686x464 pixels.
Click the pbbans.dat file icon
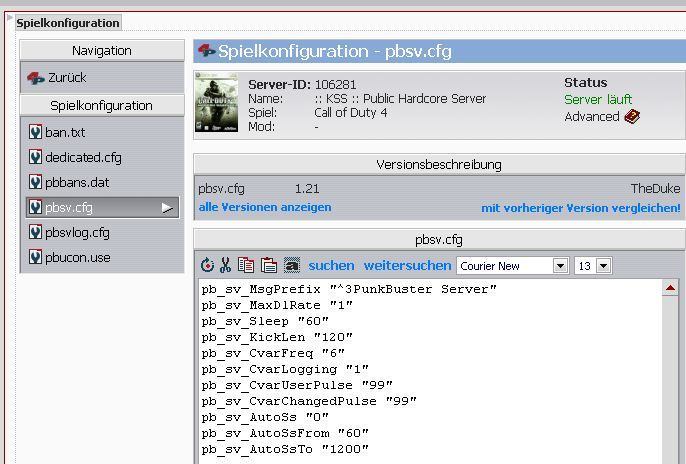[35, 182]
